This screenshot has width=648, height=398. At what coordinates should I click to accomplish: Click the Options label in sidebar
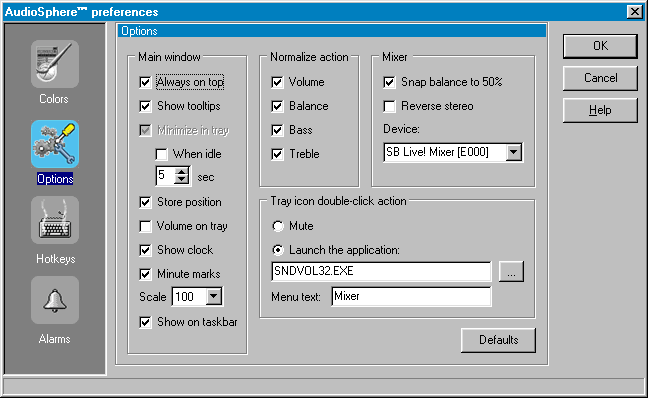(55, 179)
